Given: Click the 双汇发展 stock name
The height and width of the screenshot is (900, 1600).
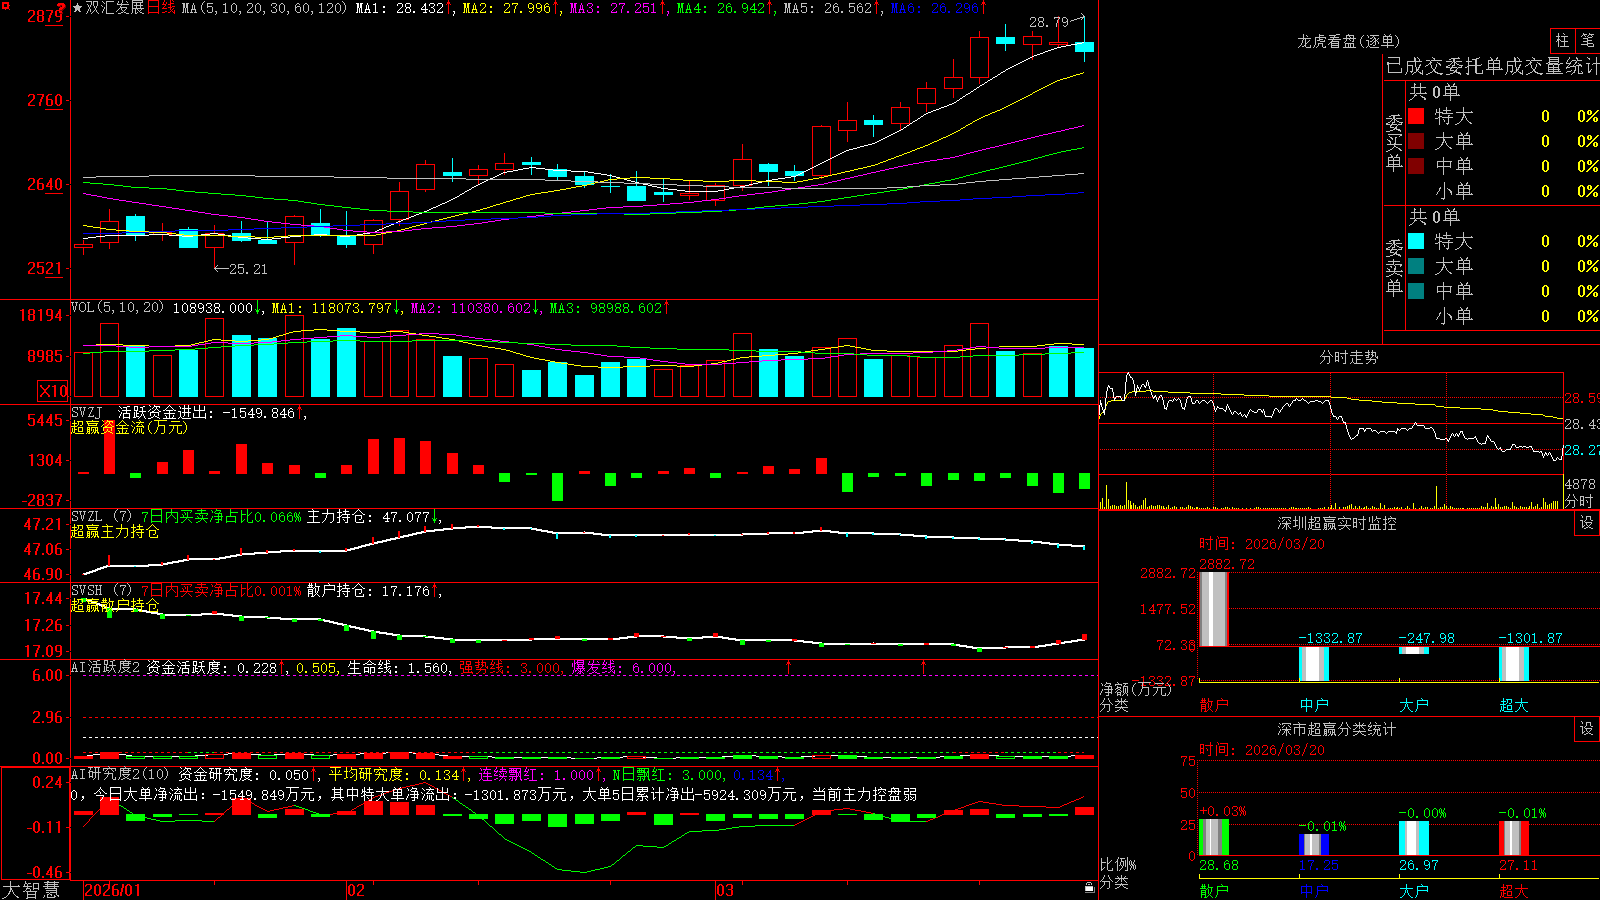Looking at the screenshot, I should click(115, 8).
